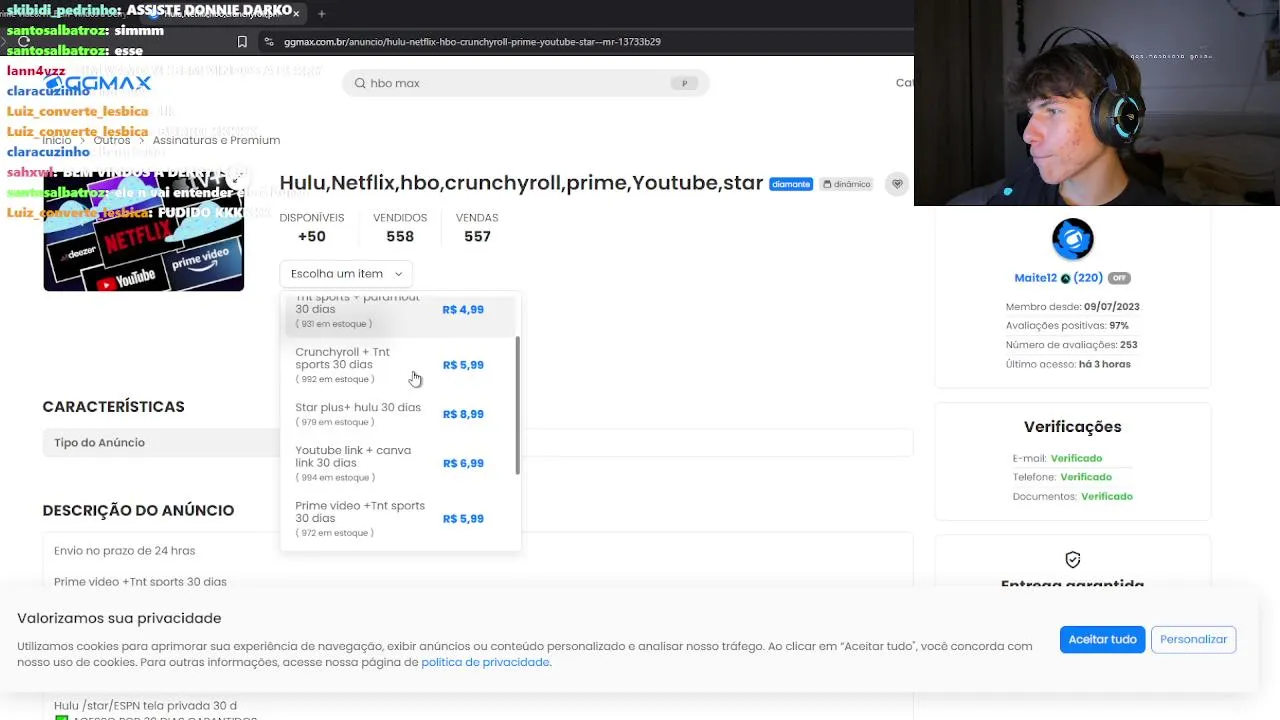Click the 994 em estoque label
Image resolution: width=1280 pixels, height=720 pixels.
coord(335,477)
